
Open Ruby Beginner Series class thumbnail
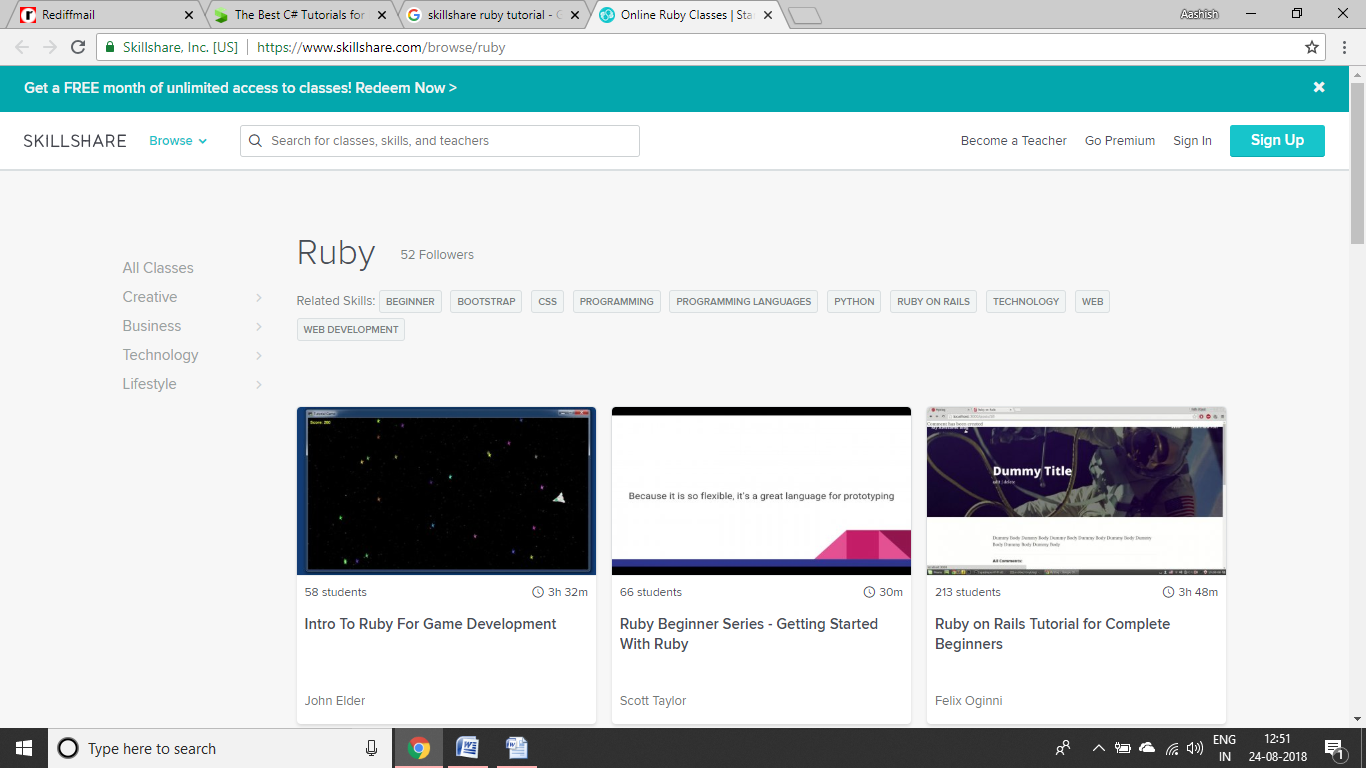761,491
